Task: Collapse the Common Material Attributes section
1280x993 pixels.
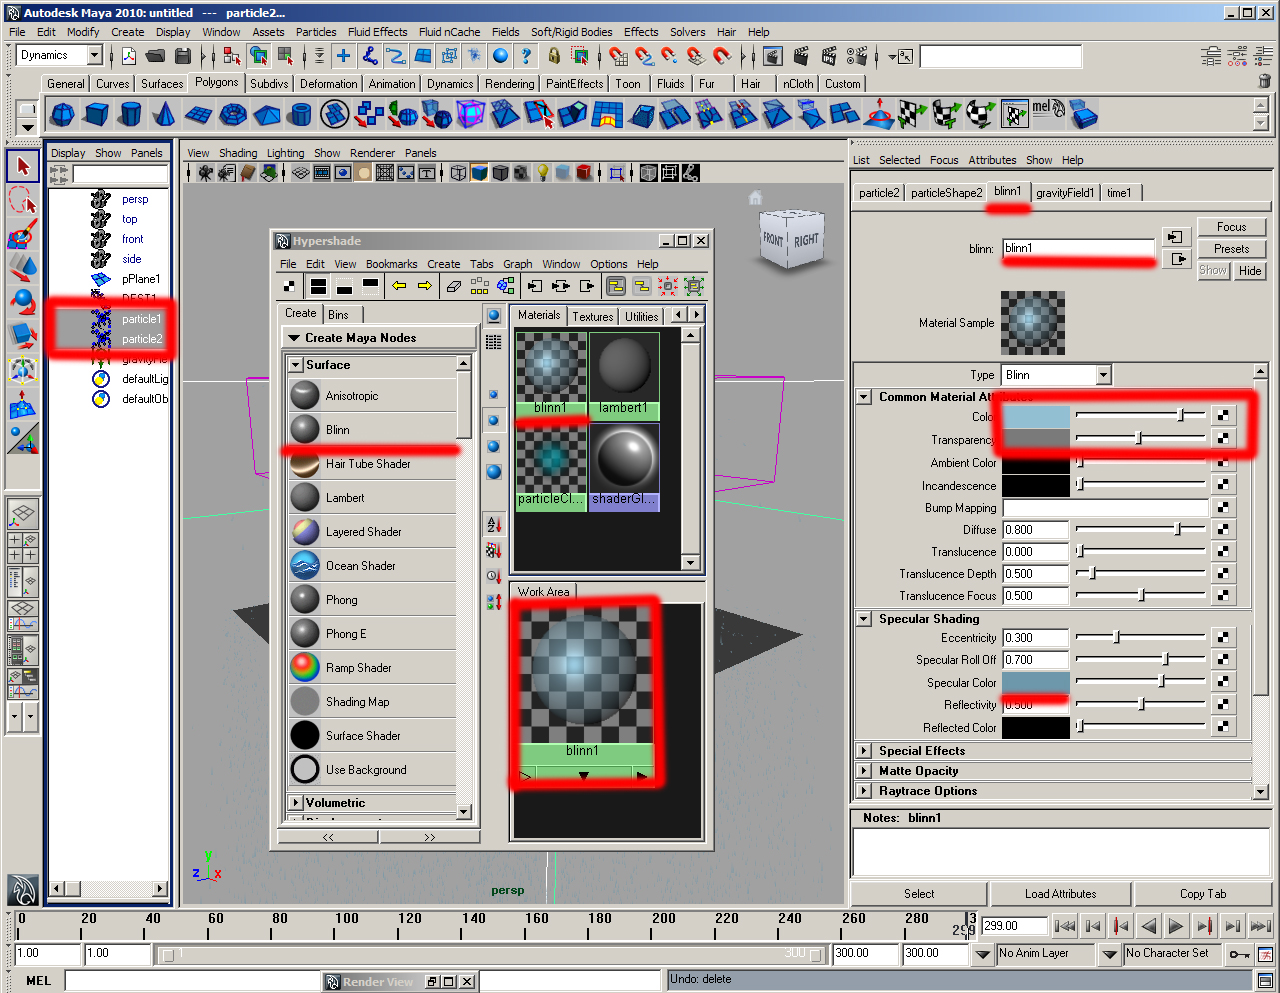Action: click(x=864, y=397)
